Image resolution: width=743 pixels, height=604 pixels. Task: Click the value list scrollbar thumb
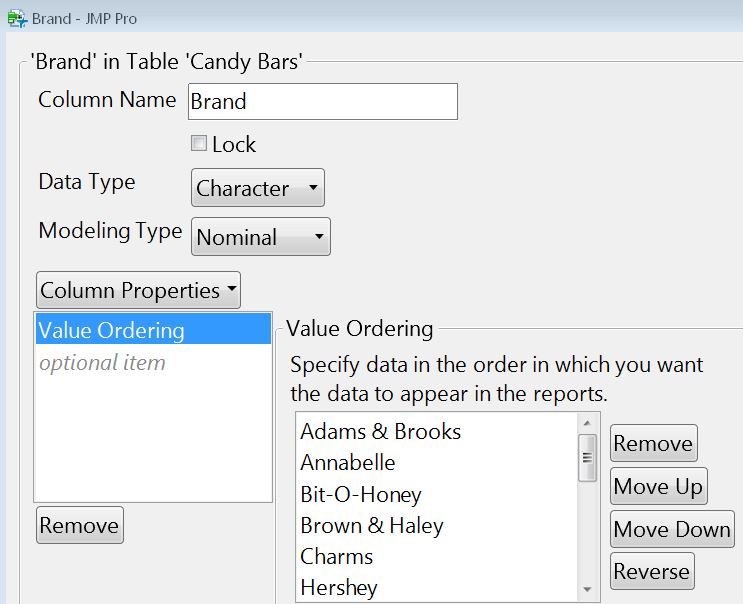tap(587, 458)
